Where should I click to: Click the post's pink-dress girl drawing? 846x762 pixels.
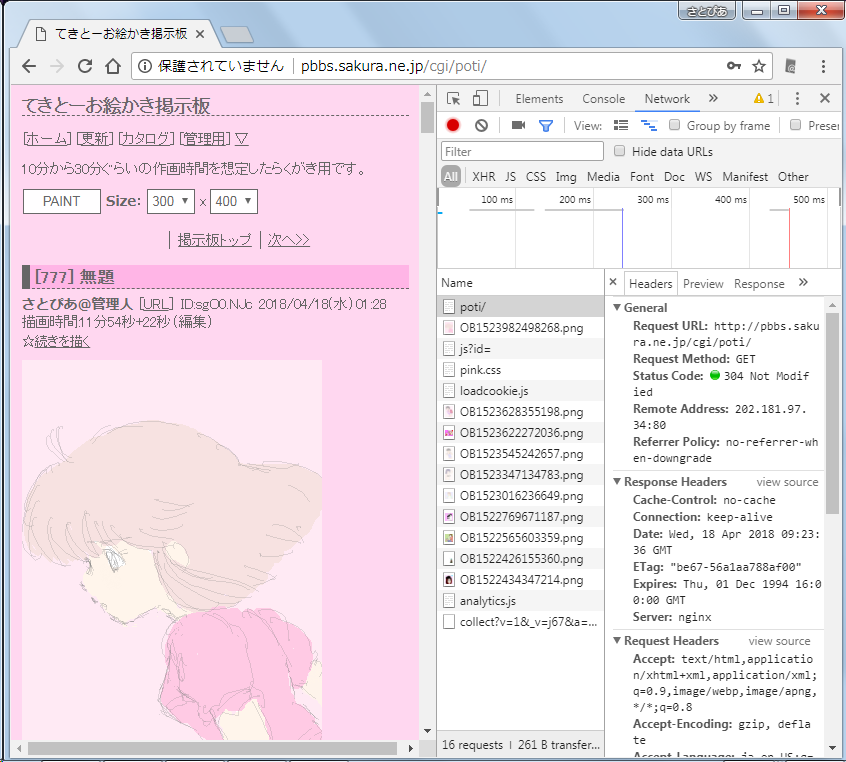pos(172,549)
